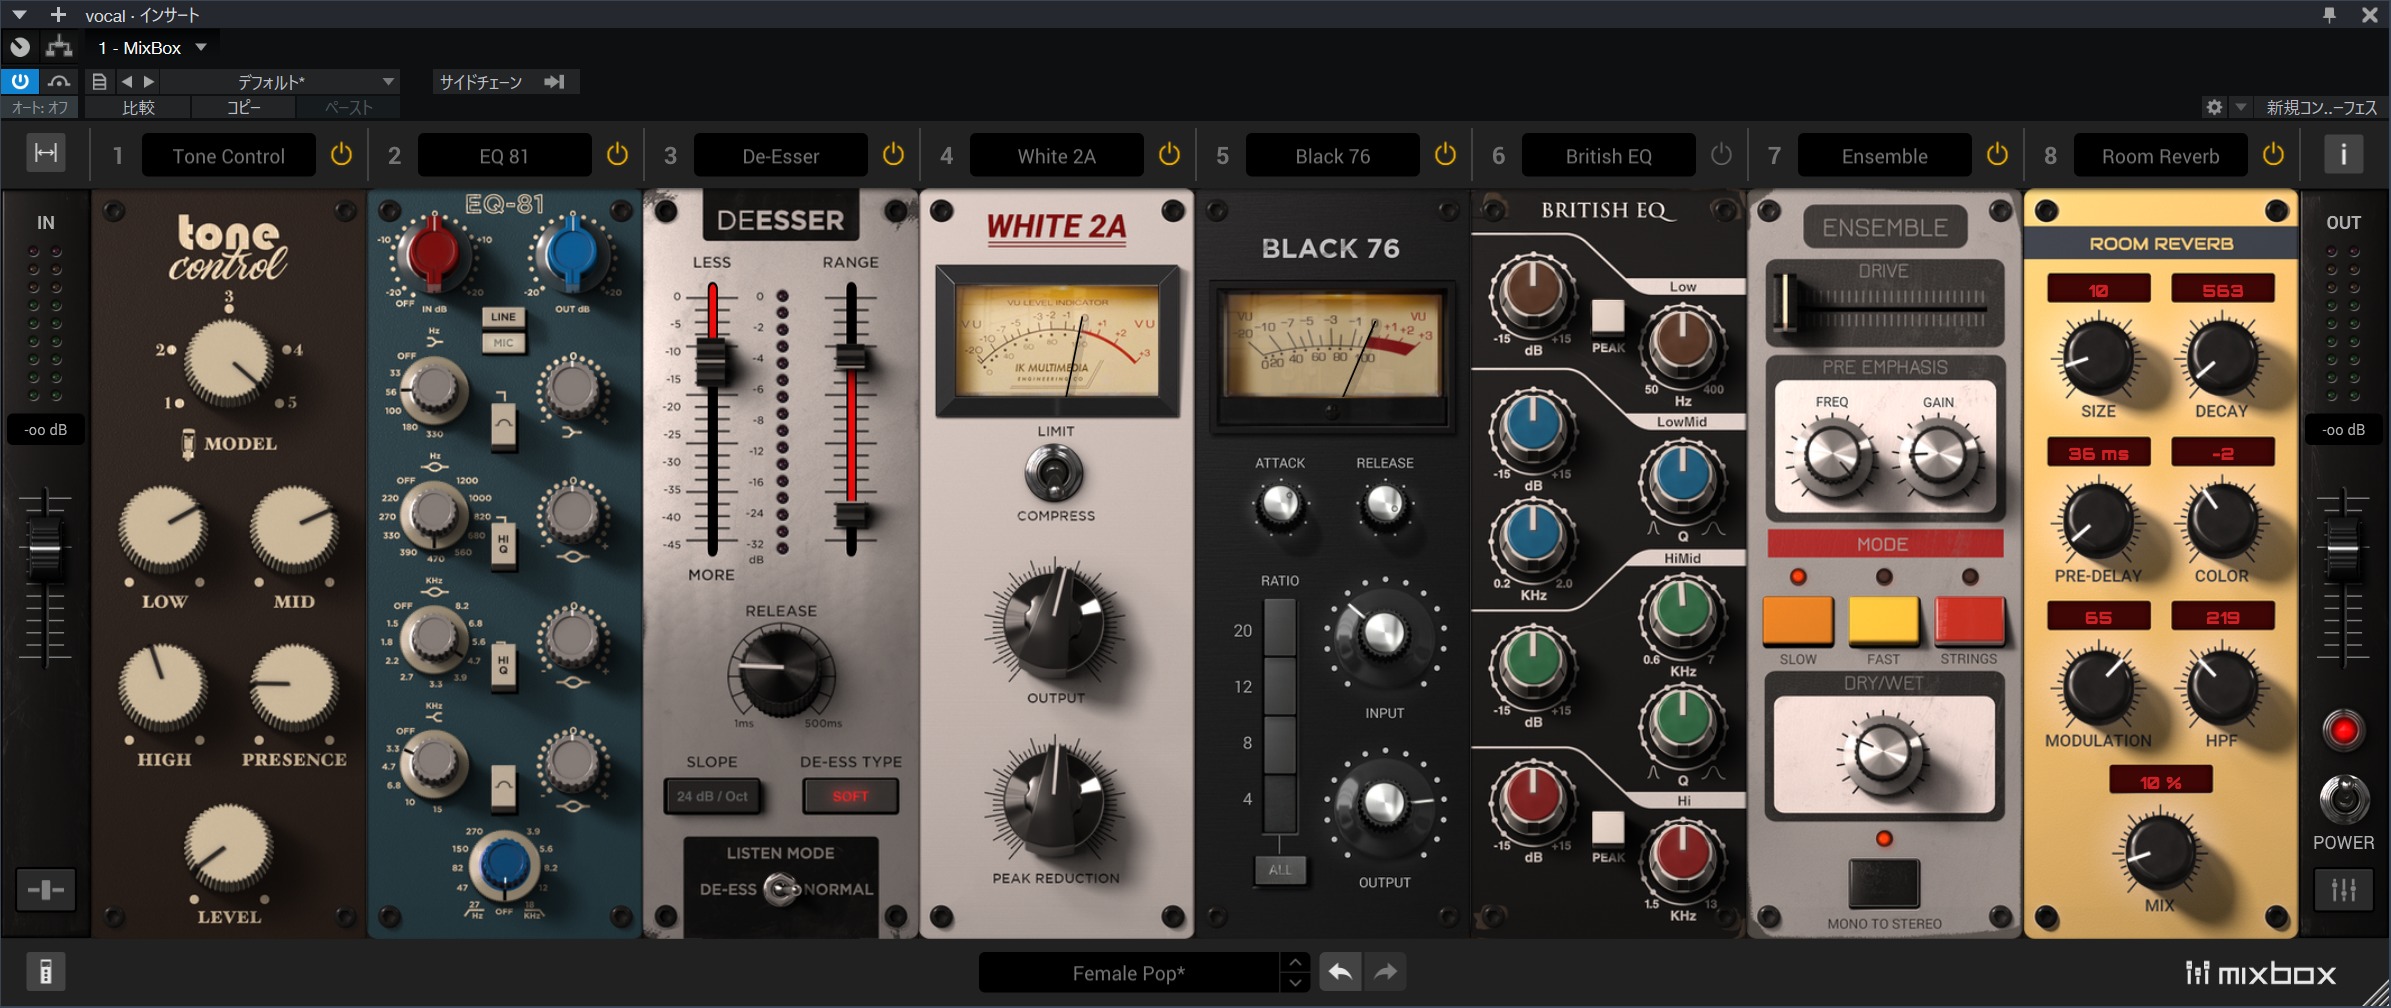
Task: Select next preset with up stepper arrow
Action: coord(1295,962)
